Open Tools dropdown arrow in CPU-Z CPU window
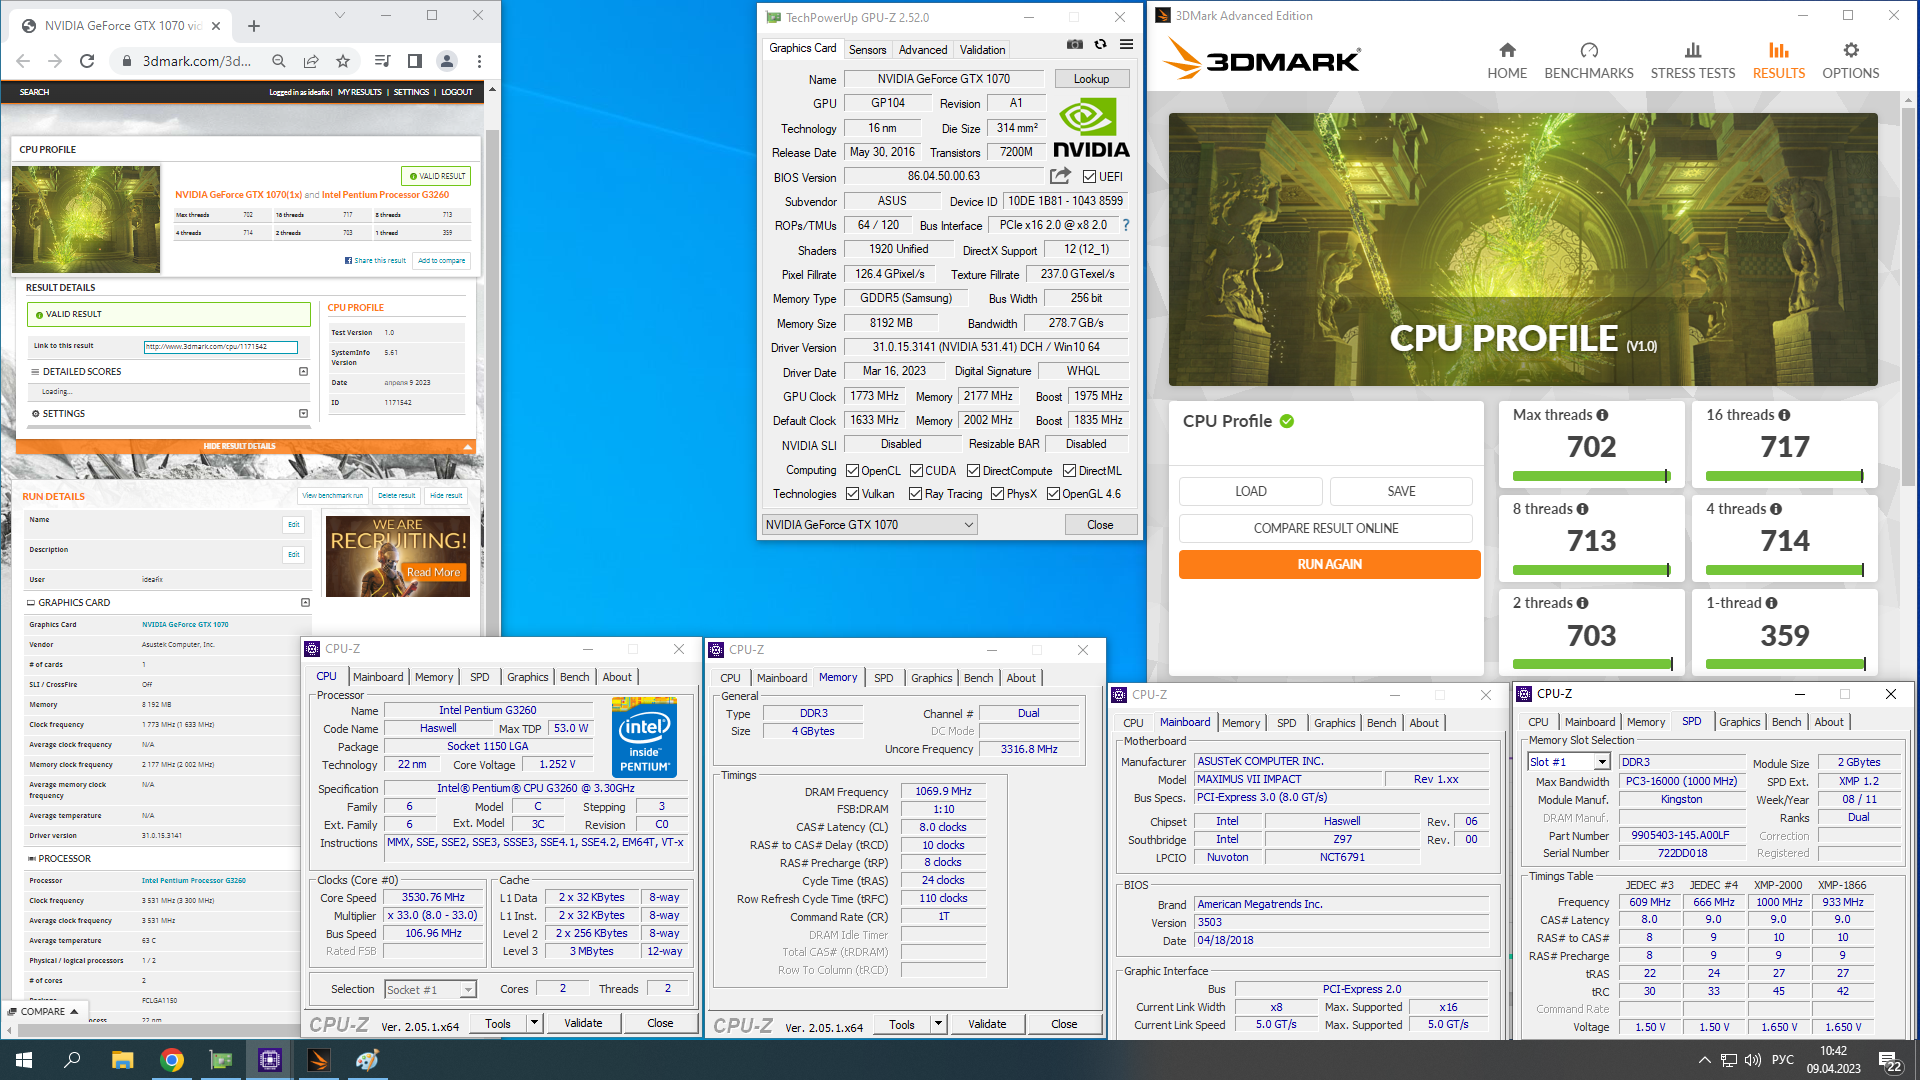This screenshot has height=1080, width=1920. (x=534, y=1023)
